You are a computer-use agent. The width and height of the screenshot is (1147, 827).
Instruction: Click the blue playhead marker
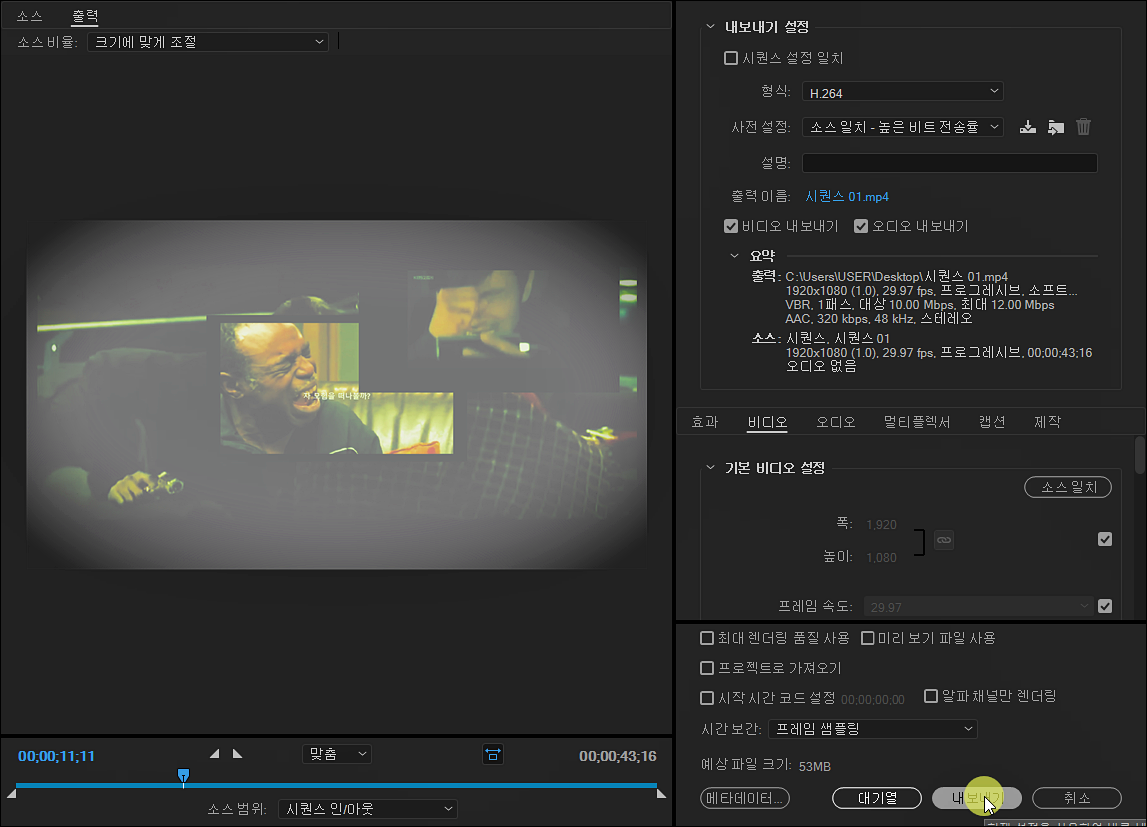point(184,775)
